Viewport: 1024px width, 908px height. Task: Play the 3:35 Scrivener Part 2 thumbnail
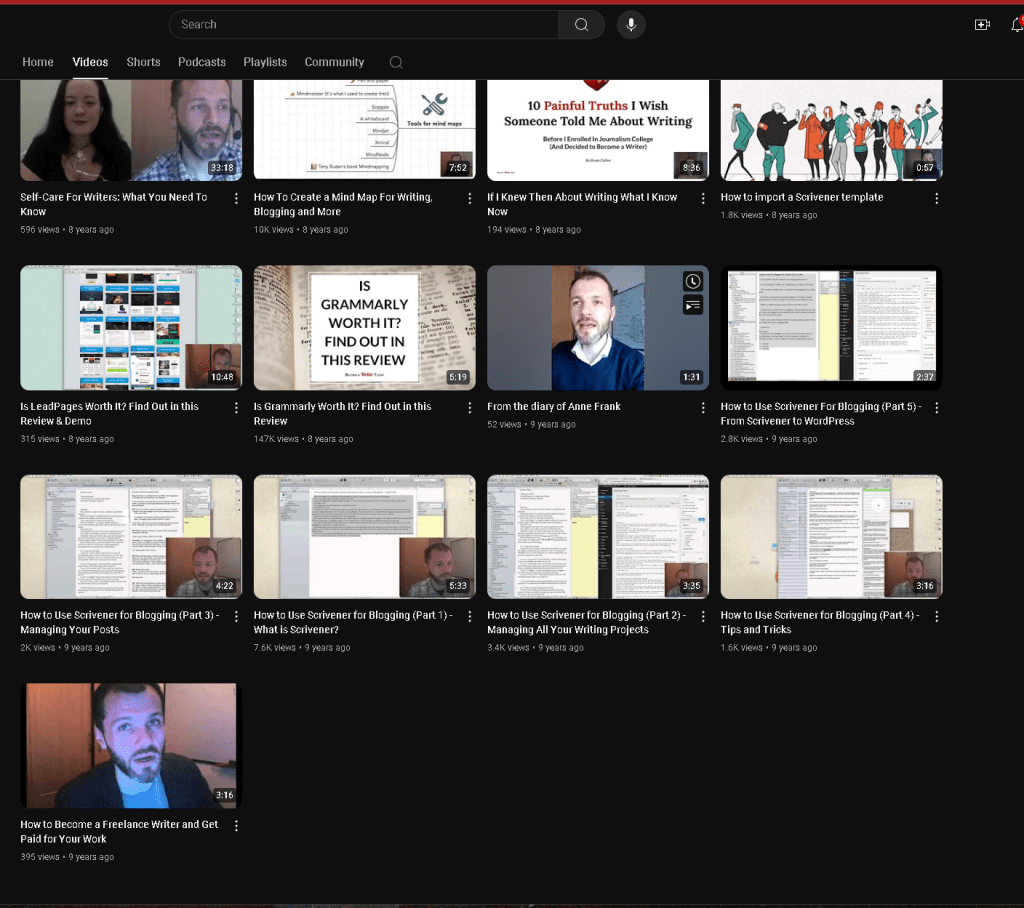tap(598, 537)
